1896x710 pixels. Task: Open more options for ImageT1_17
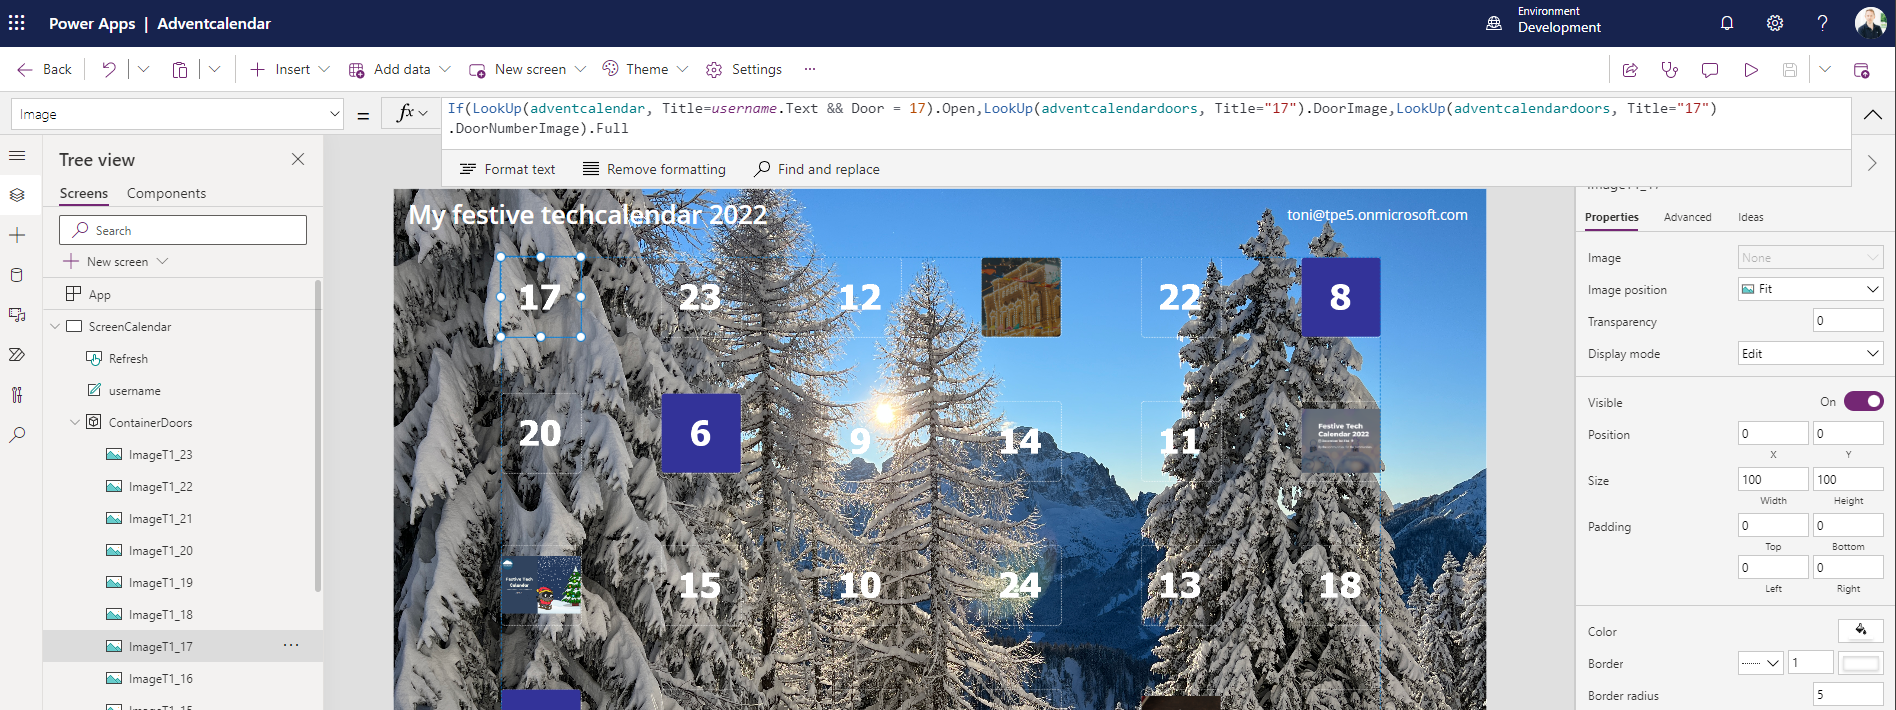pos(291,645)
